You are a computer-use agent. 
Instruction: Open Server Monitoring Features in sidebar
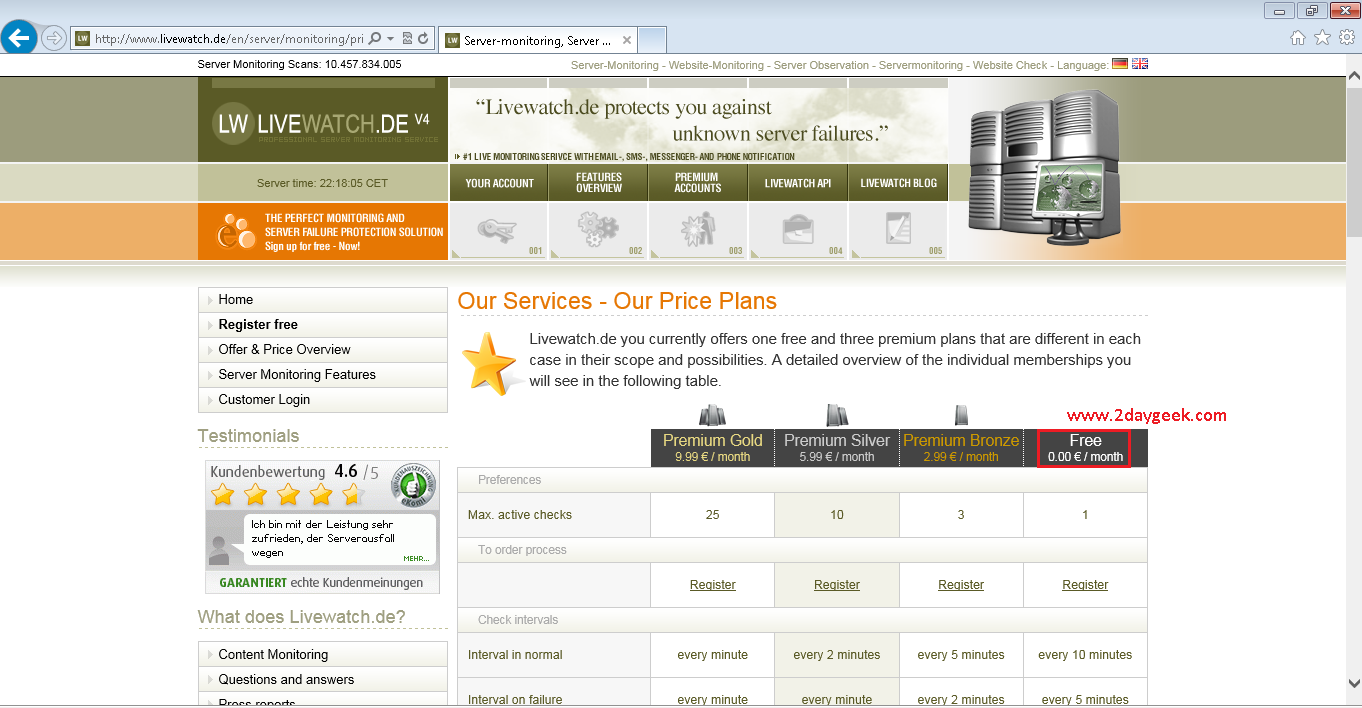click(323, 375)
